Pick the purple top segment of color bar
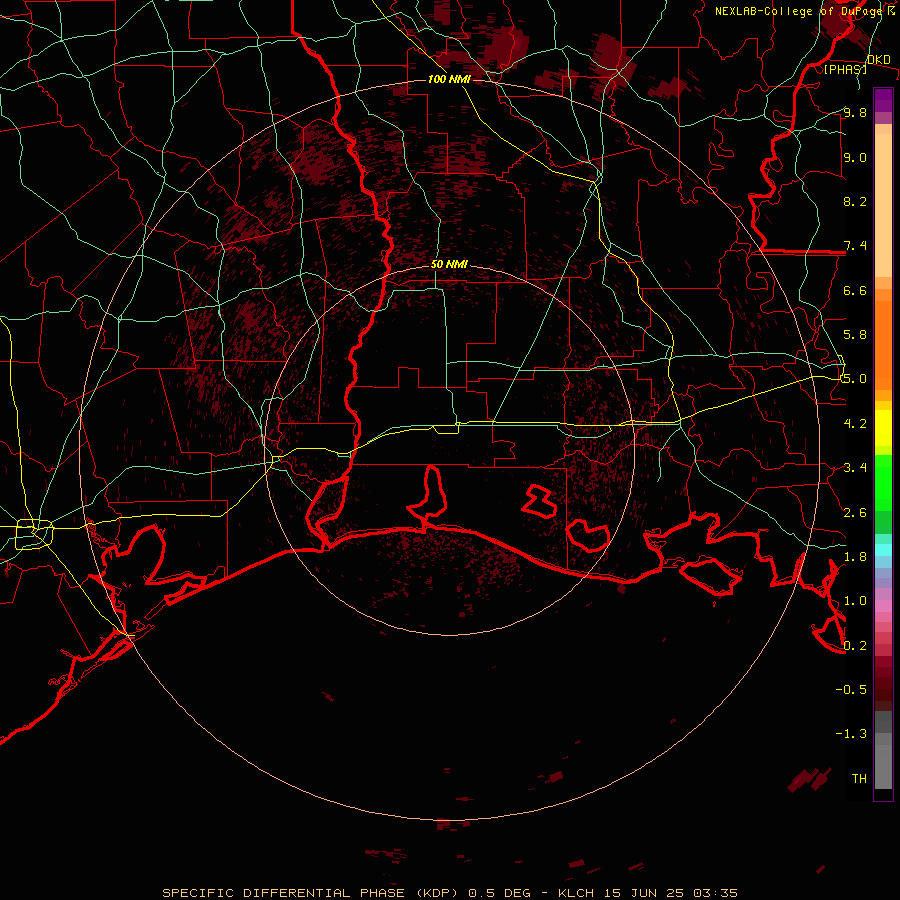This screenshot has height=900, width=900. [883, 100]
